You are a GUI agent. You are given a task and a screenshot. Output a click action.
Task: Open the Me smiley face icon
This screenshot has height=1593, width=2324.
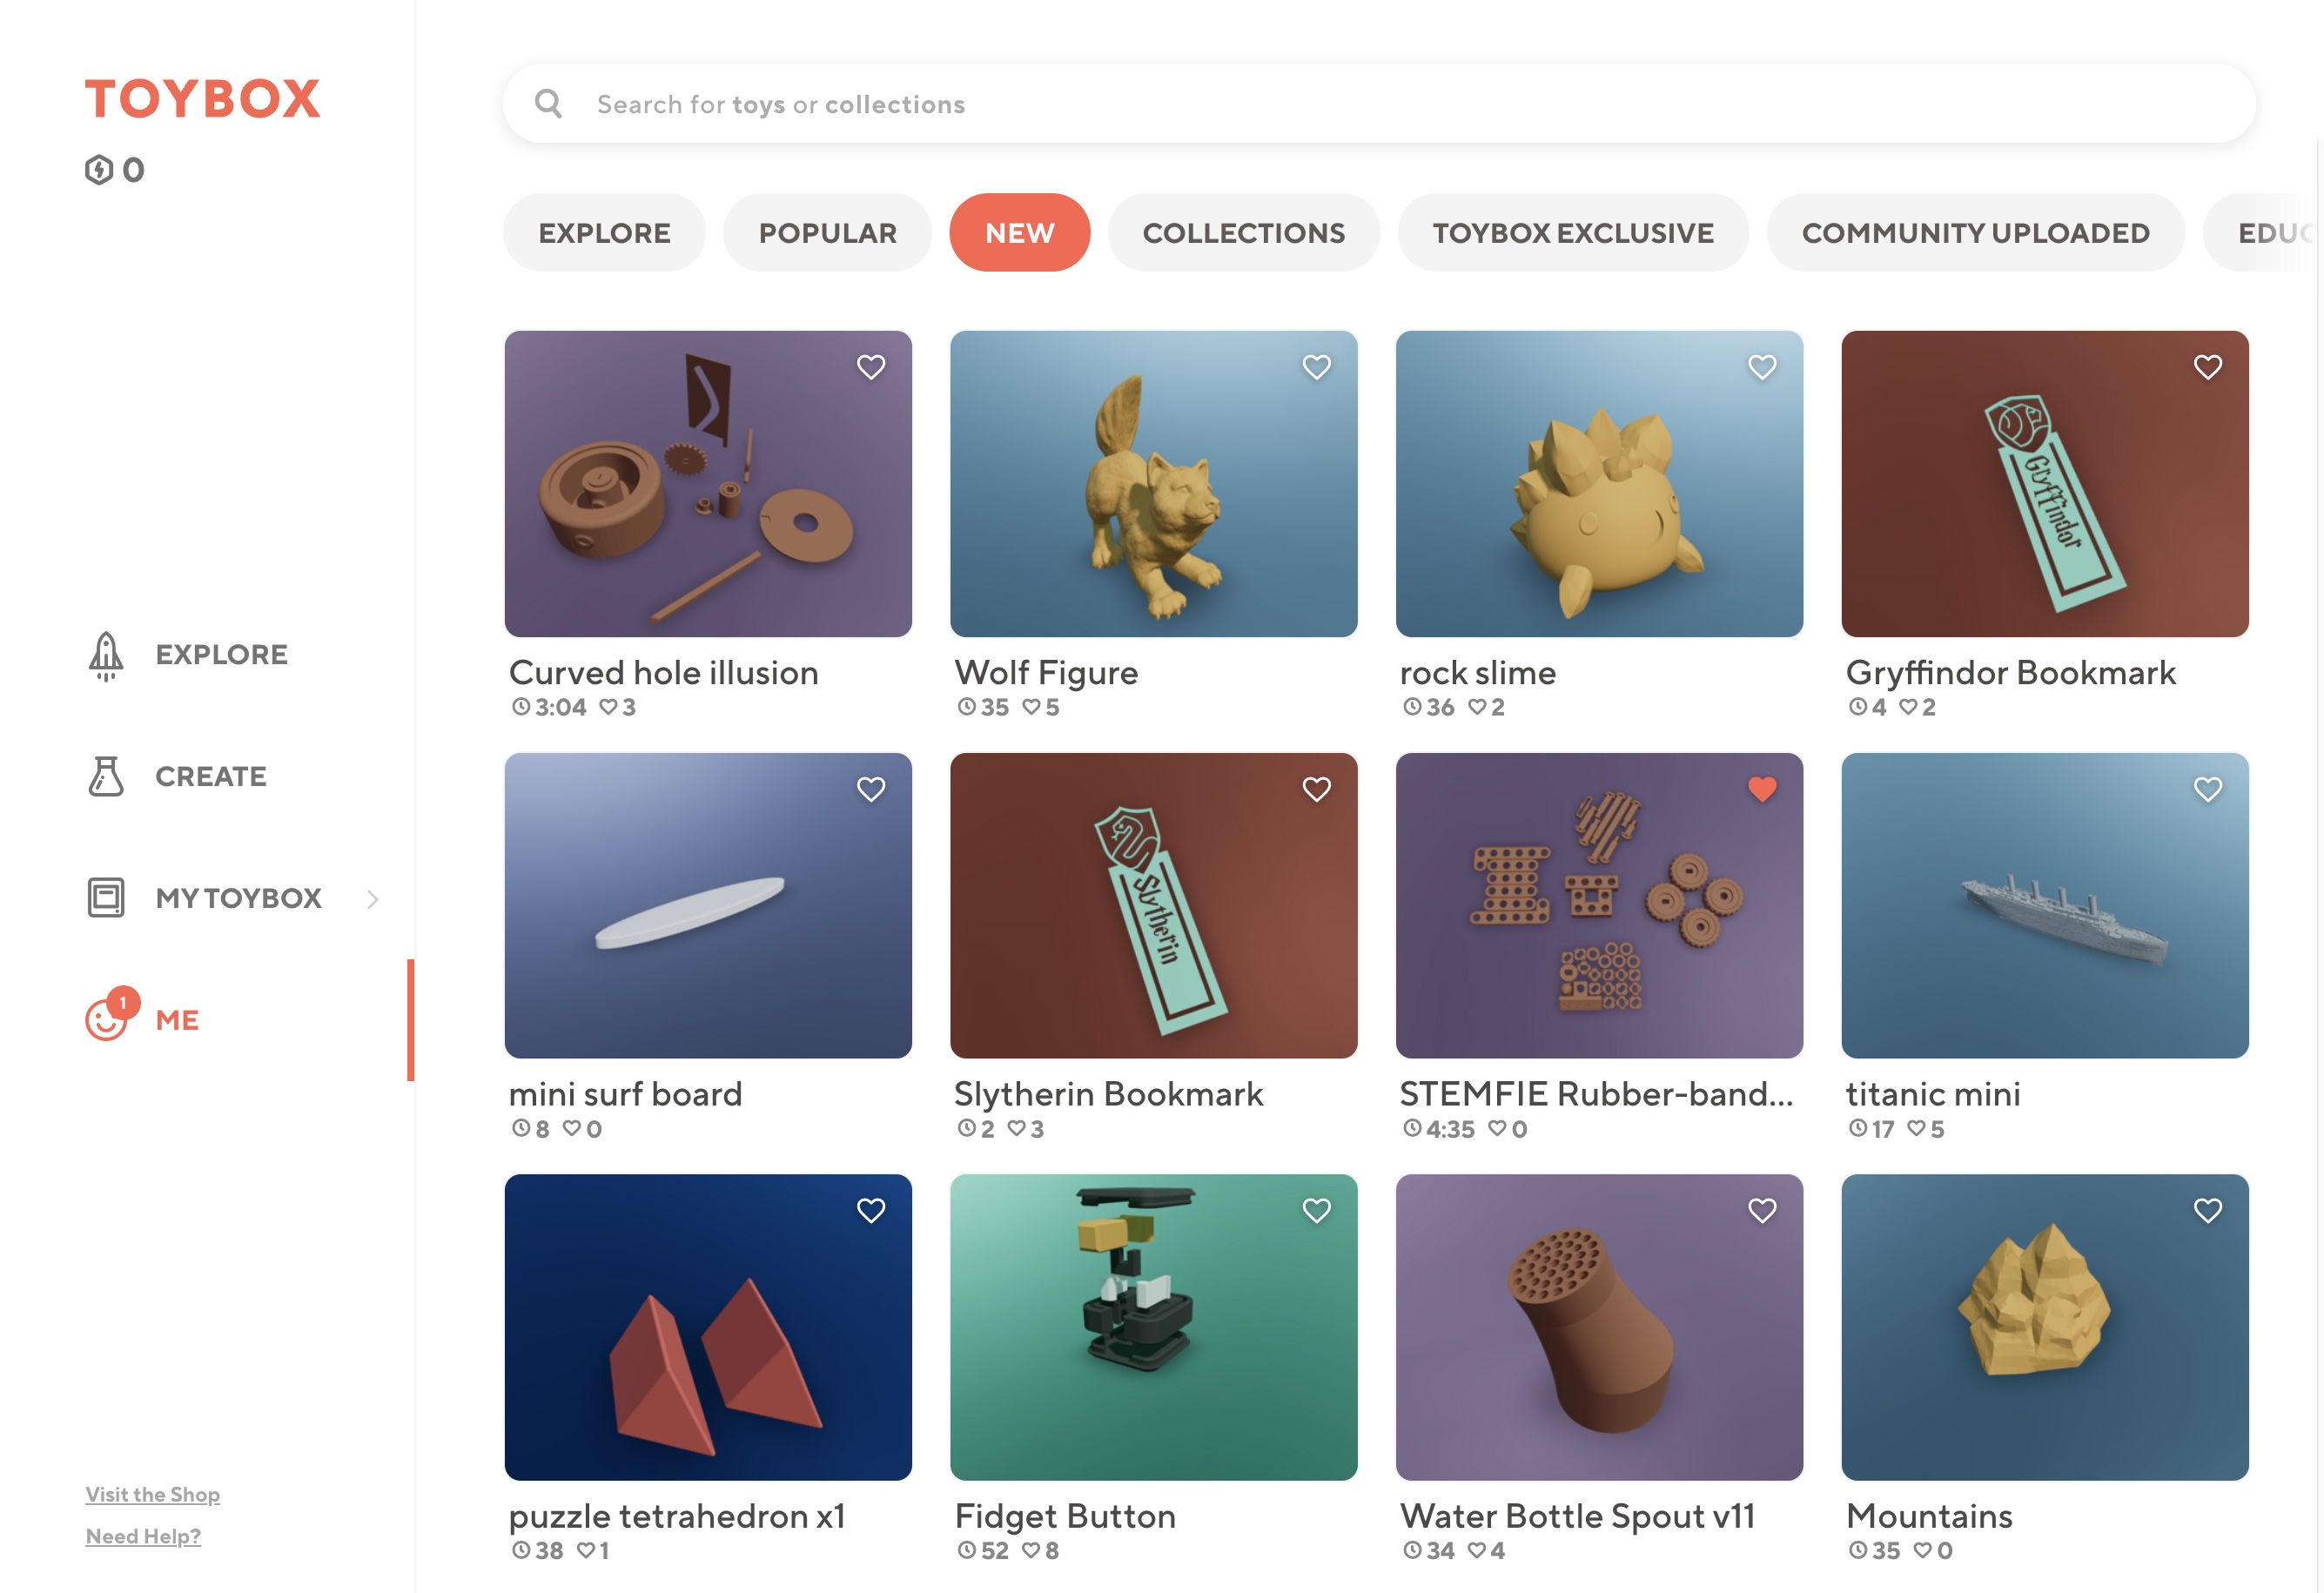point(106,1020)
